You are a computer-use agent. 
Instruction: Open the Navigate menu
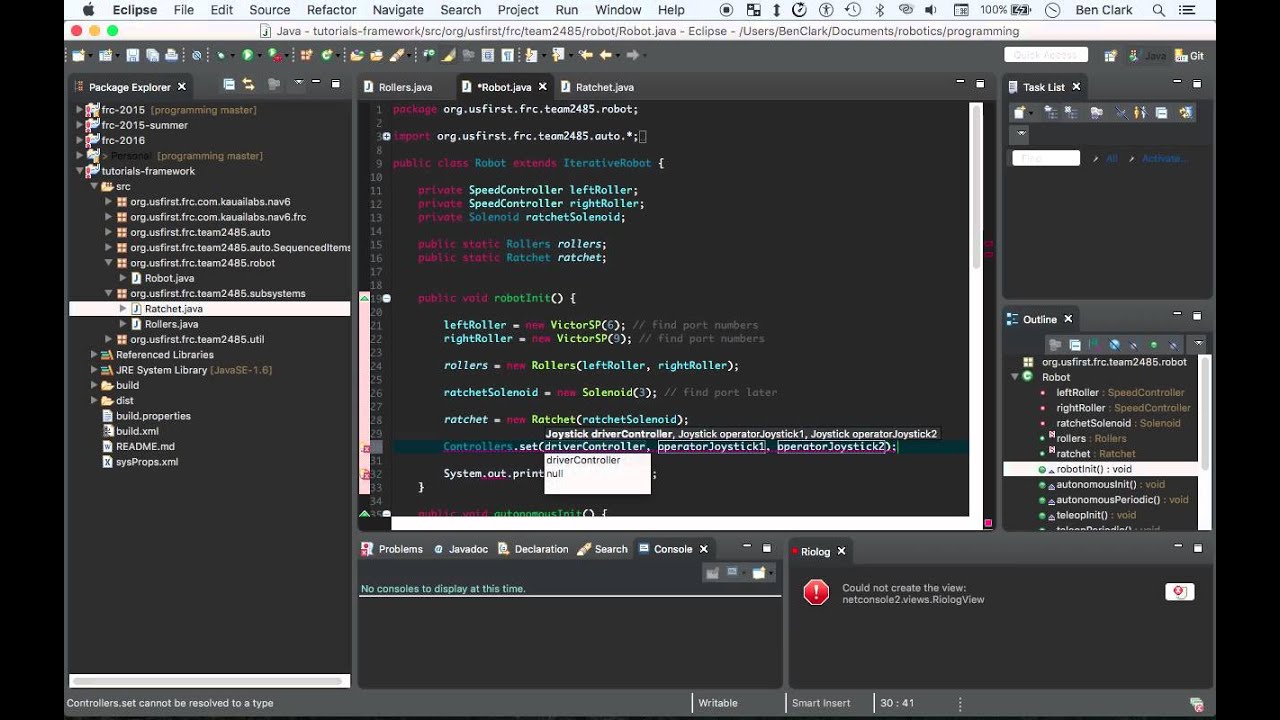click(398, 10)
